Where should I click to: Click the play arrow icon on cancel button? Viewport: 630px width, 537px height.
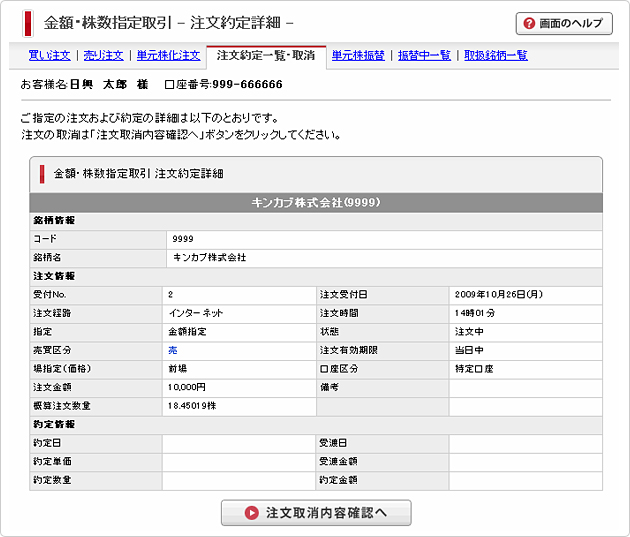(252, 513)
